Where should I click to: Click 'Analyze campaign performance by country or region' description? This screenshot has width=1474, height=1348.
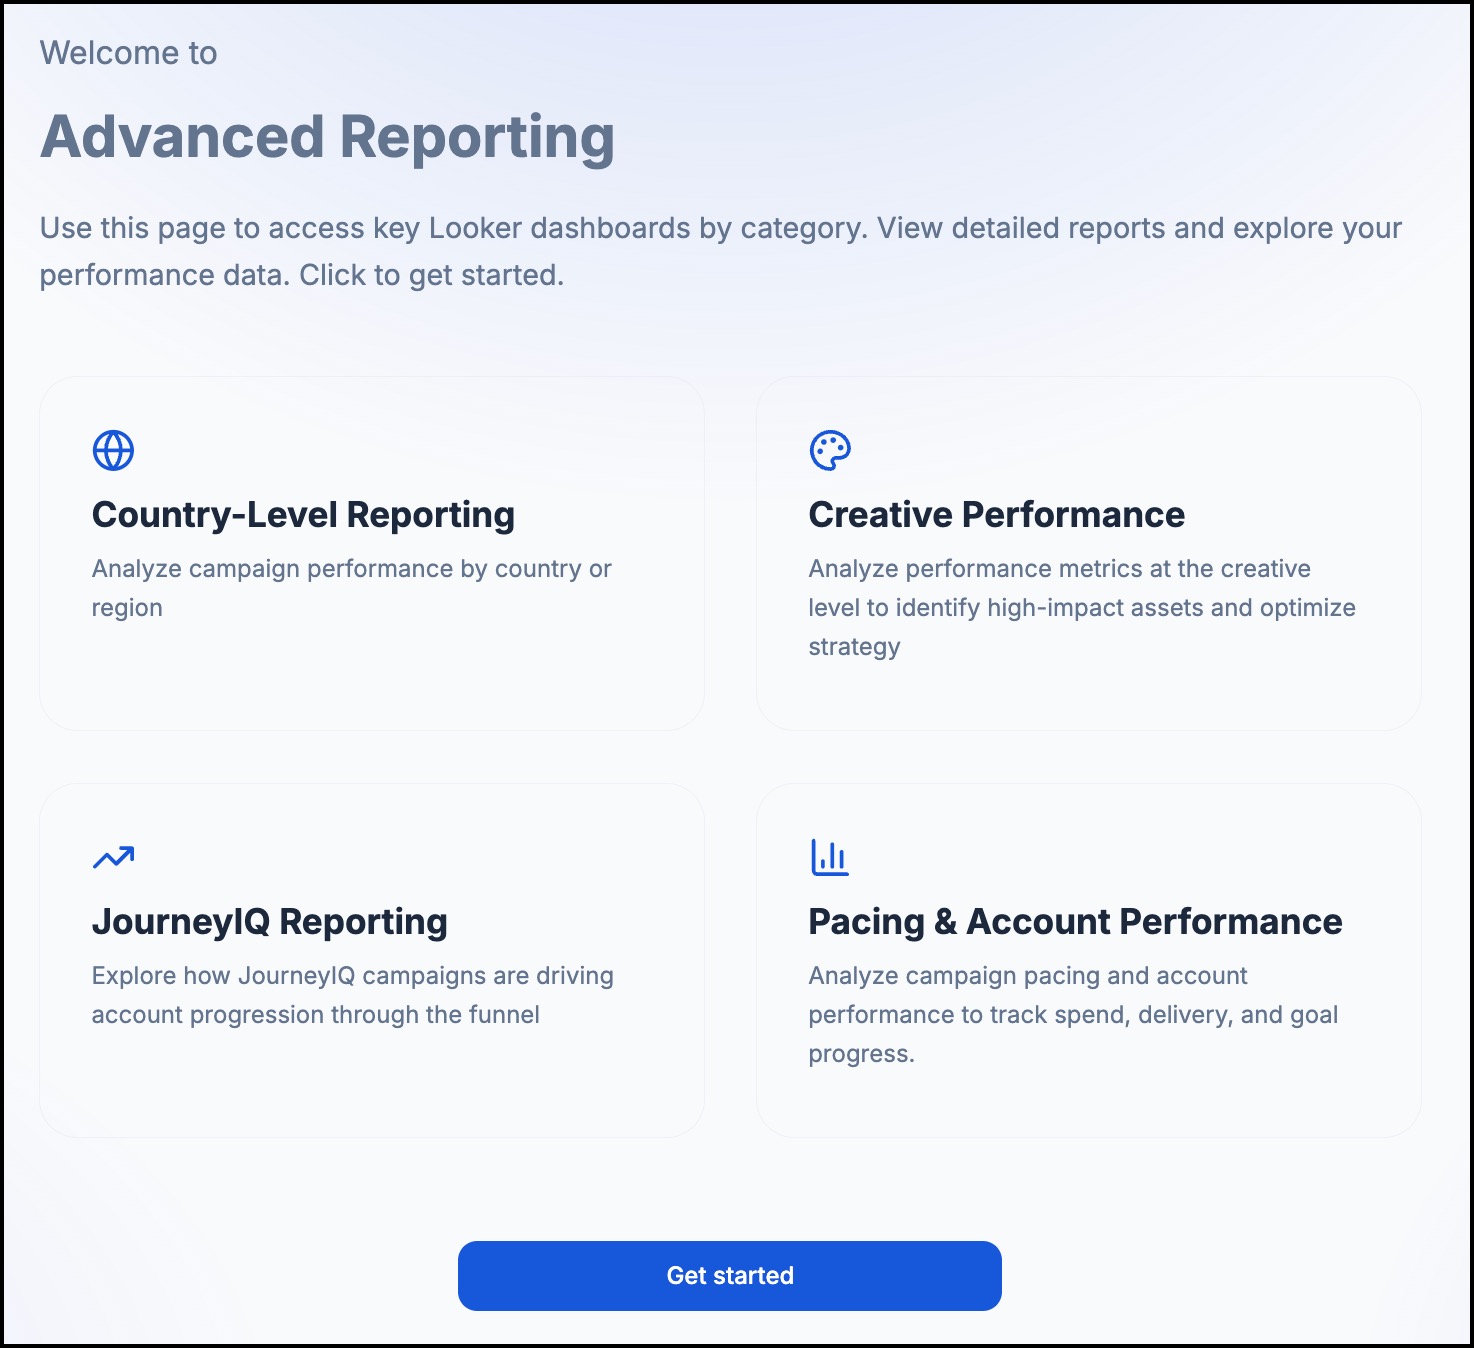[x=352, y=588]
